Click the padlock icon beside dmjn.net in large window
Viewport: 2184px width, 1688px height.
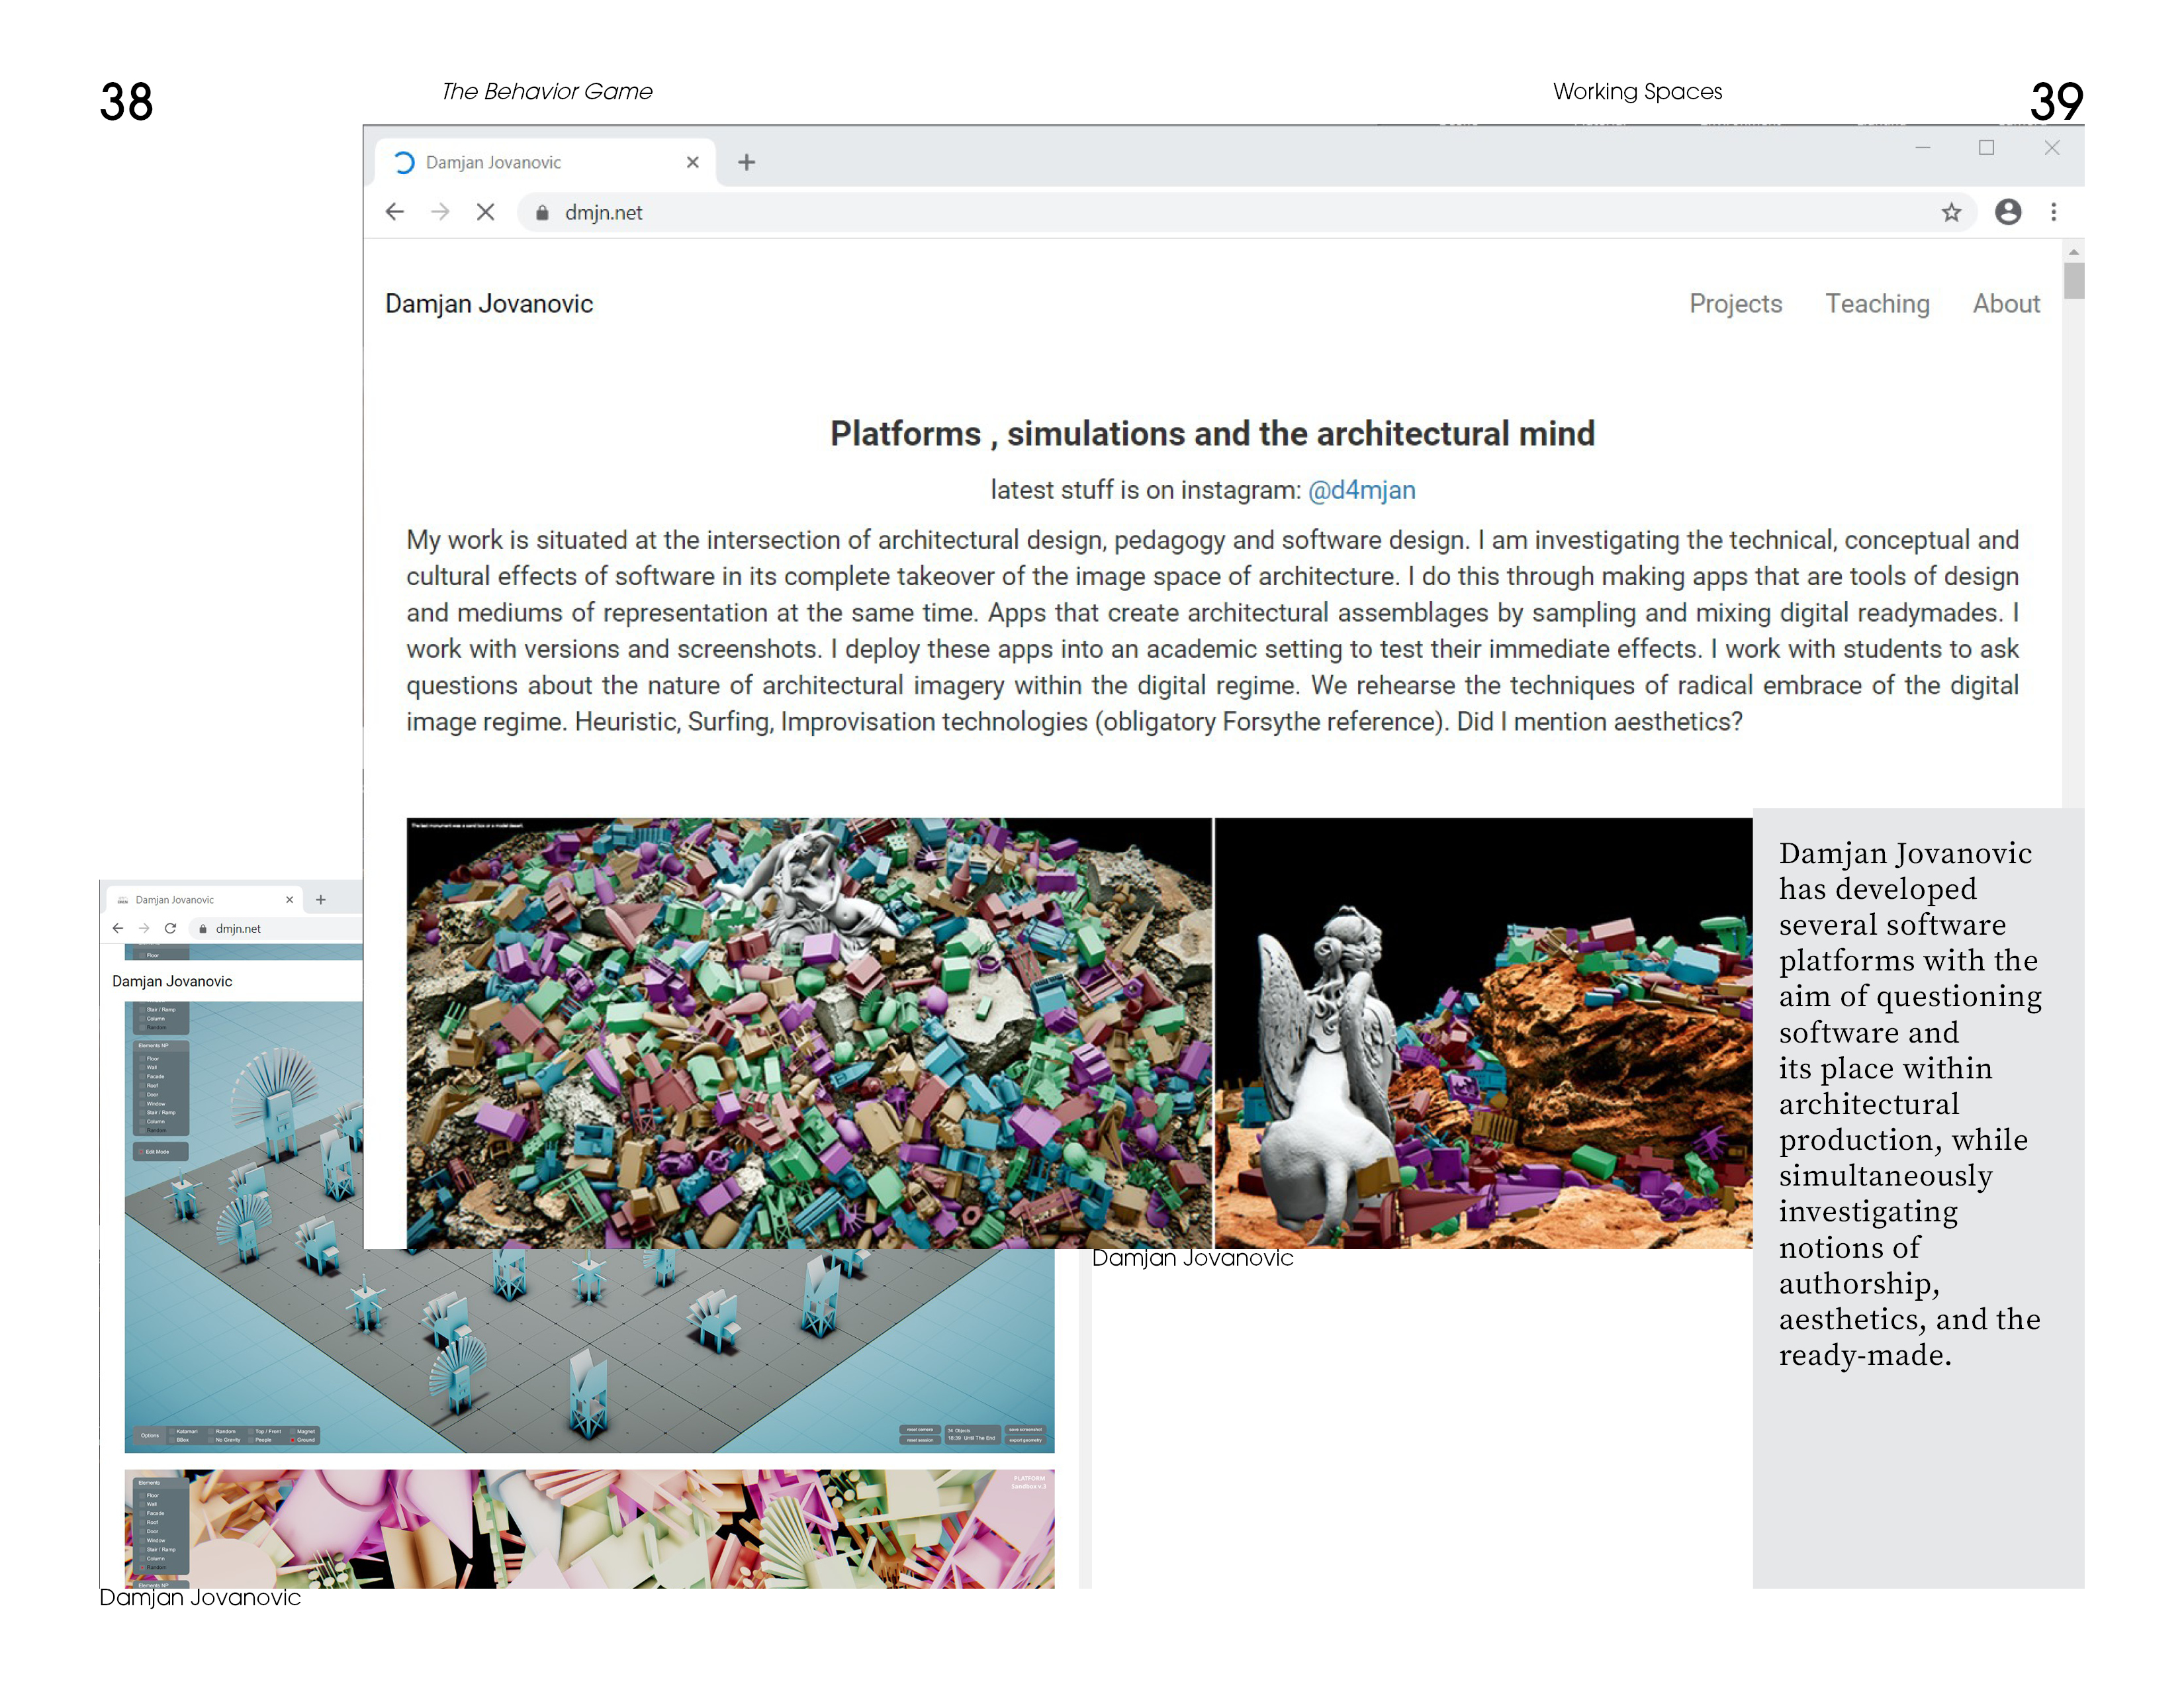pyautogui.click(x=542, y=212)
